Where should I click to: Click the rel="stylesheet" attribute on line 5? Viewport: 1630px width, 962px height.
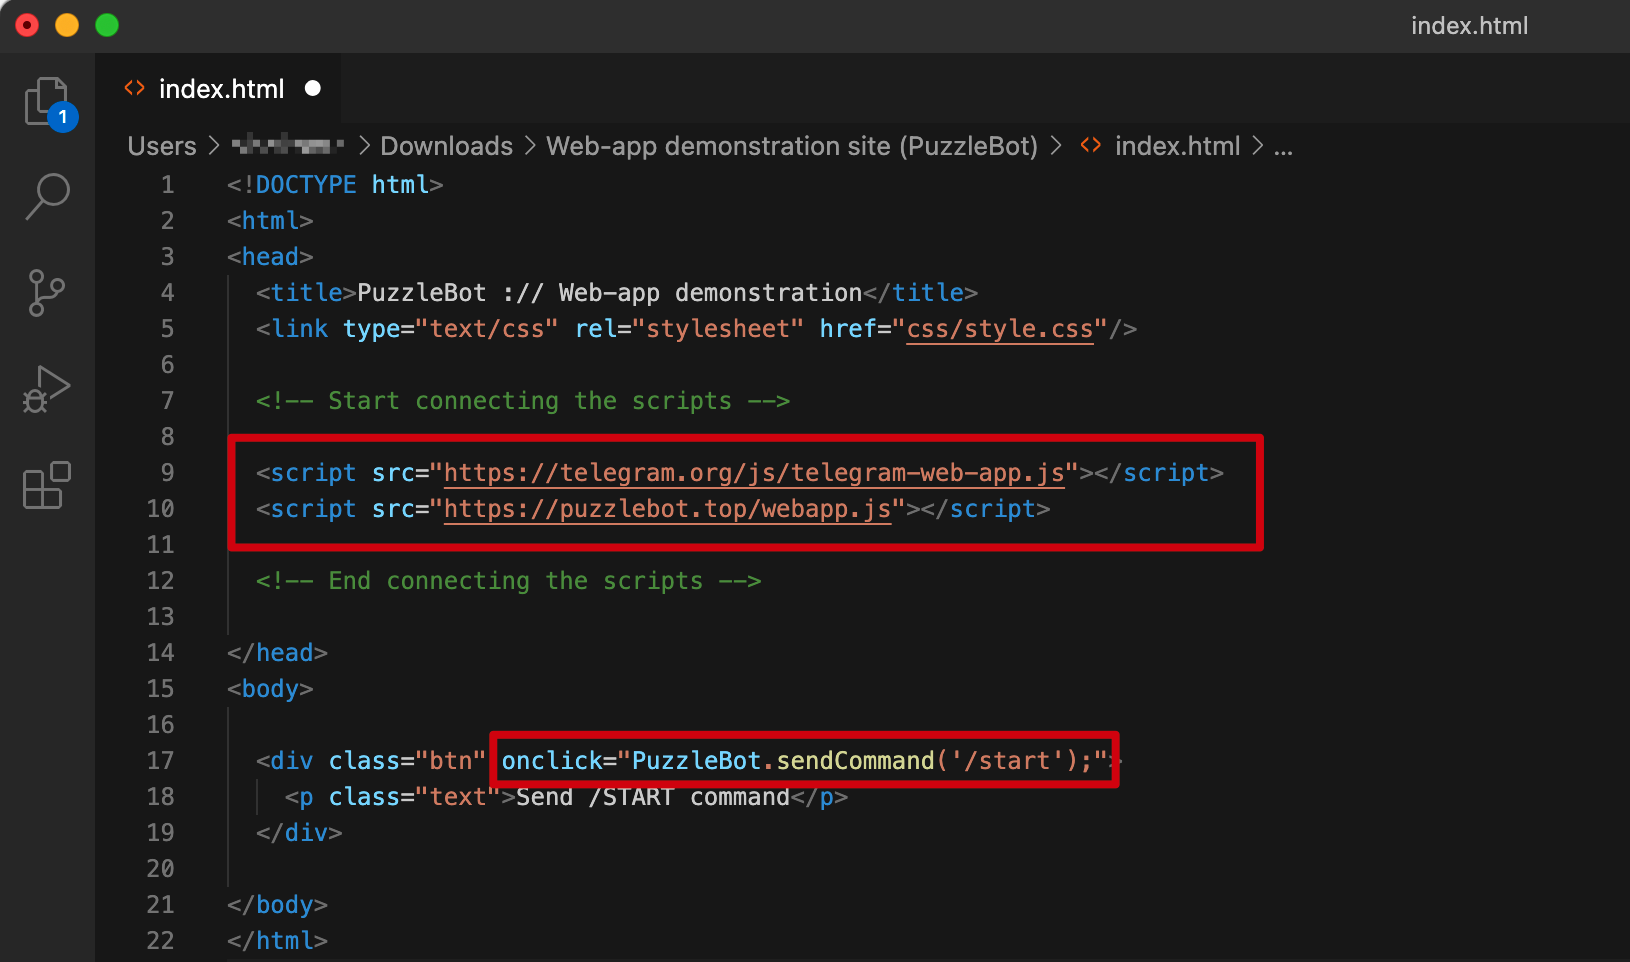click(689, 329)
